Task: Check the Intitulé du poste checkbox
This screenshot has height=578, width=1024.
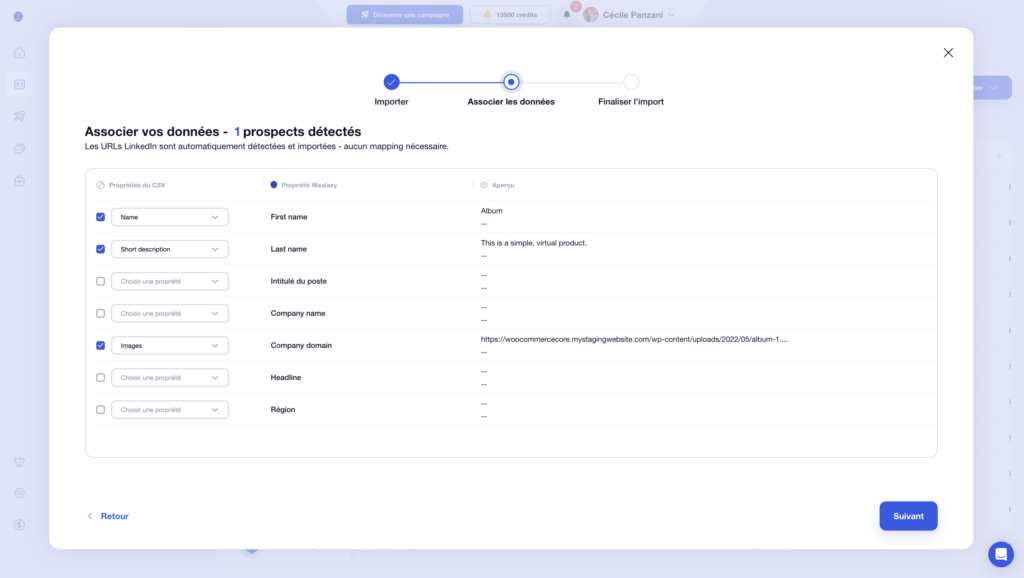Action: [101, 281]
